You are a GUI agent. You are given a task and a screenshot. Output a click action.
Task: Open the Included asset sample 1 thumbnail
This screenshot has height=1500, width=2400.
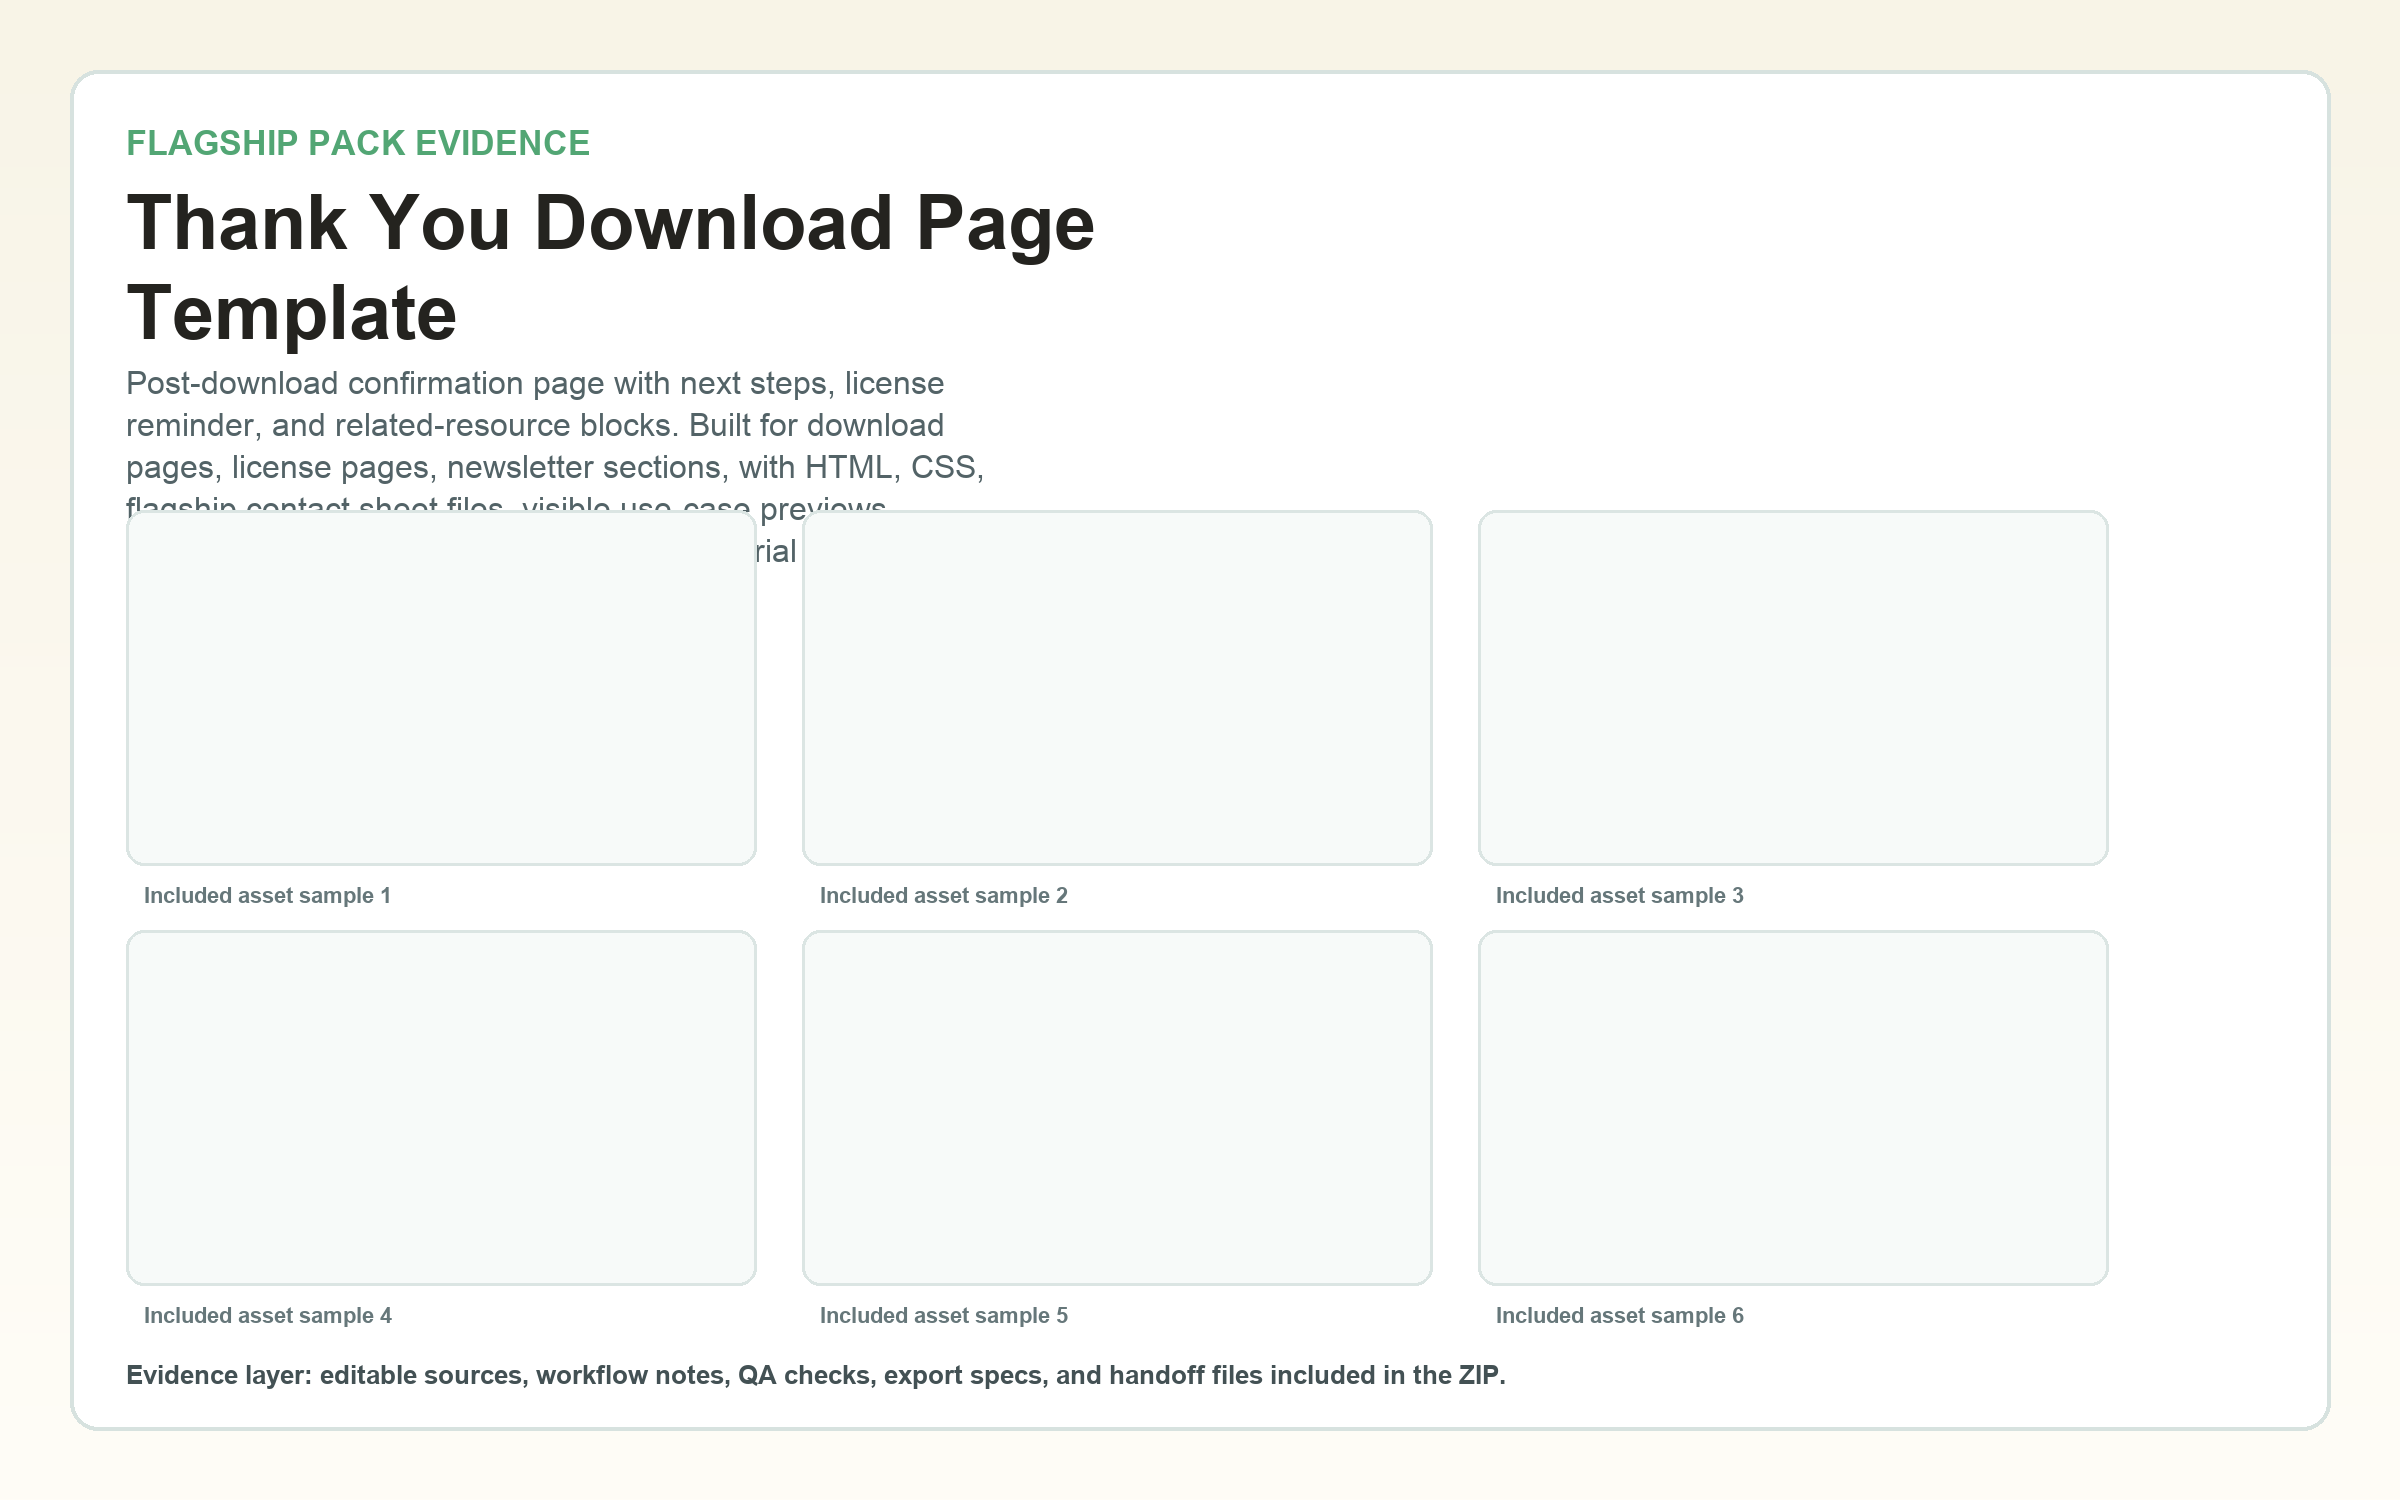pos(441,688)
